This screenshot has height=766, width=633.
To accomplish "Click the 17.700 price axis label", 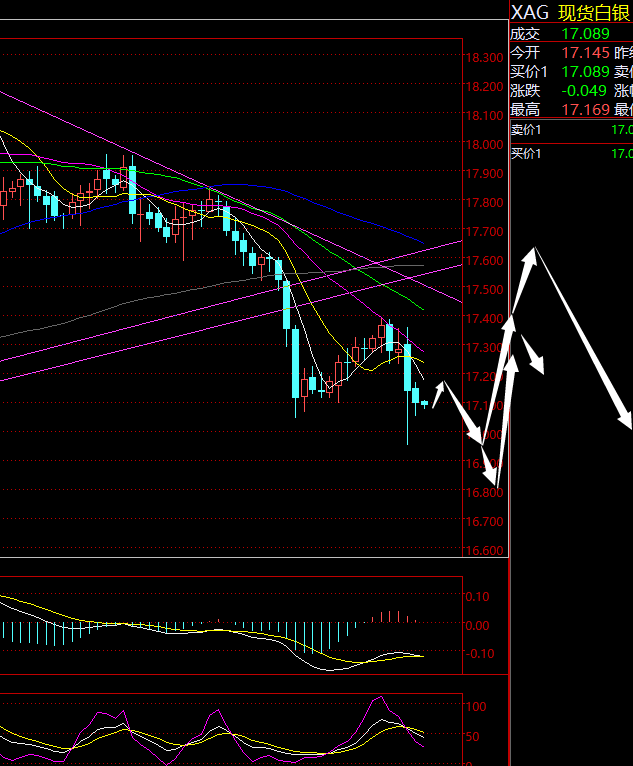I will (484, 232).
